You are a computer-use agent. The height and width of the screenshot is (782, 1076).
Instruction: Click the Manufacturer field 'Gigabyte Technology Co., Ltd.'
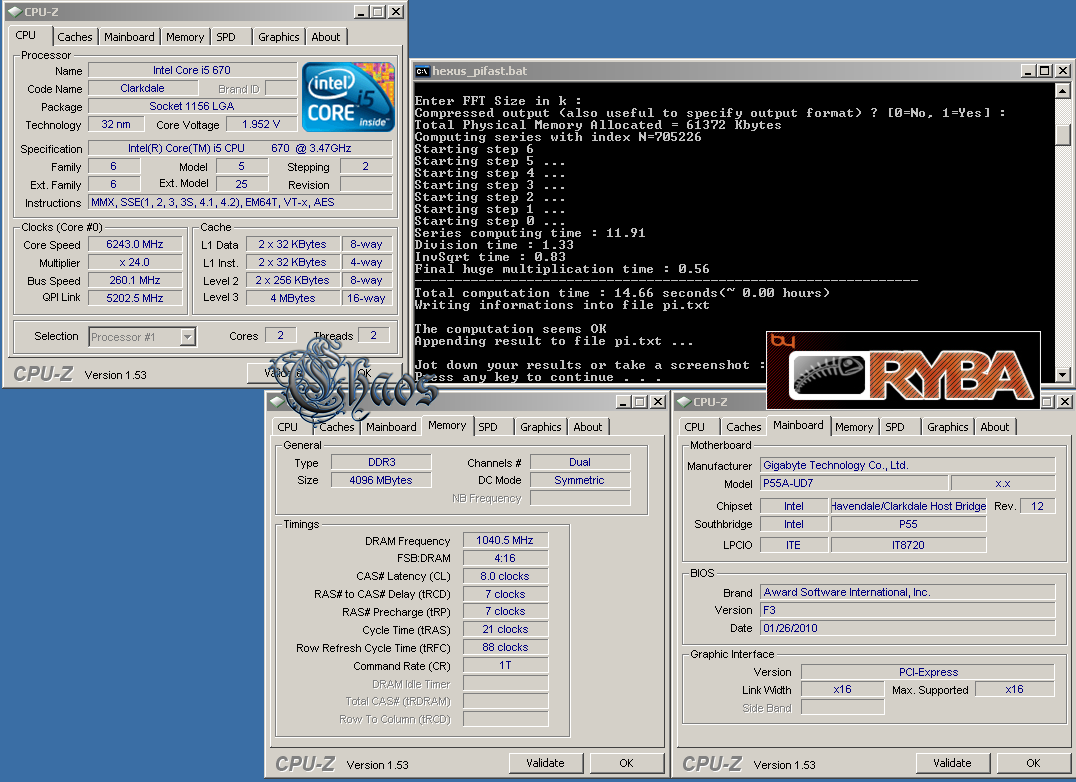click(x=907, y=465)
